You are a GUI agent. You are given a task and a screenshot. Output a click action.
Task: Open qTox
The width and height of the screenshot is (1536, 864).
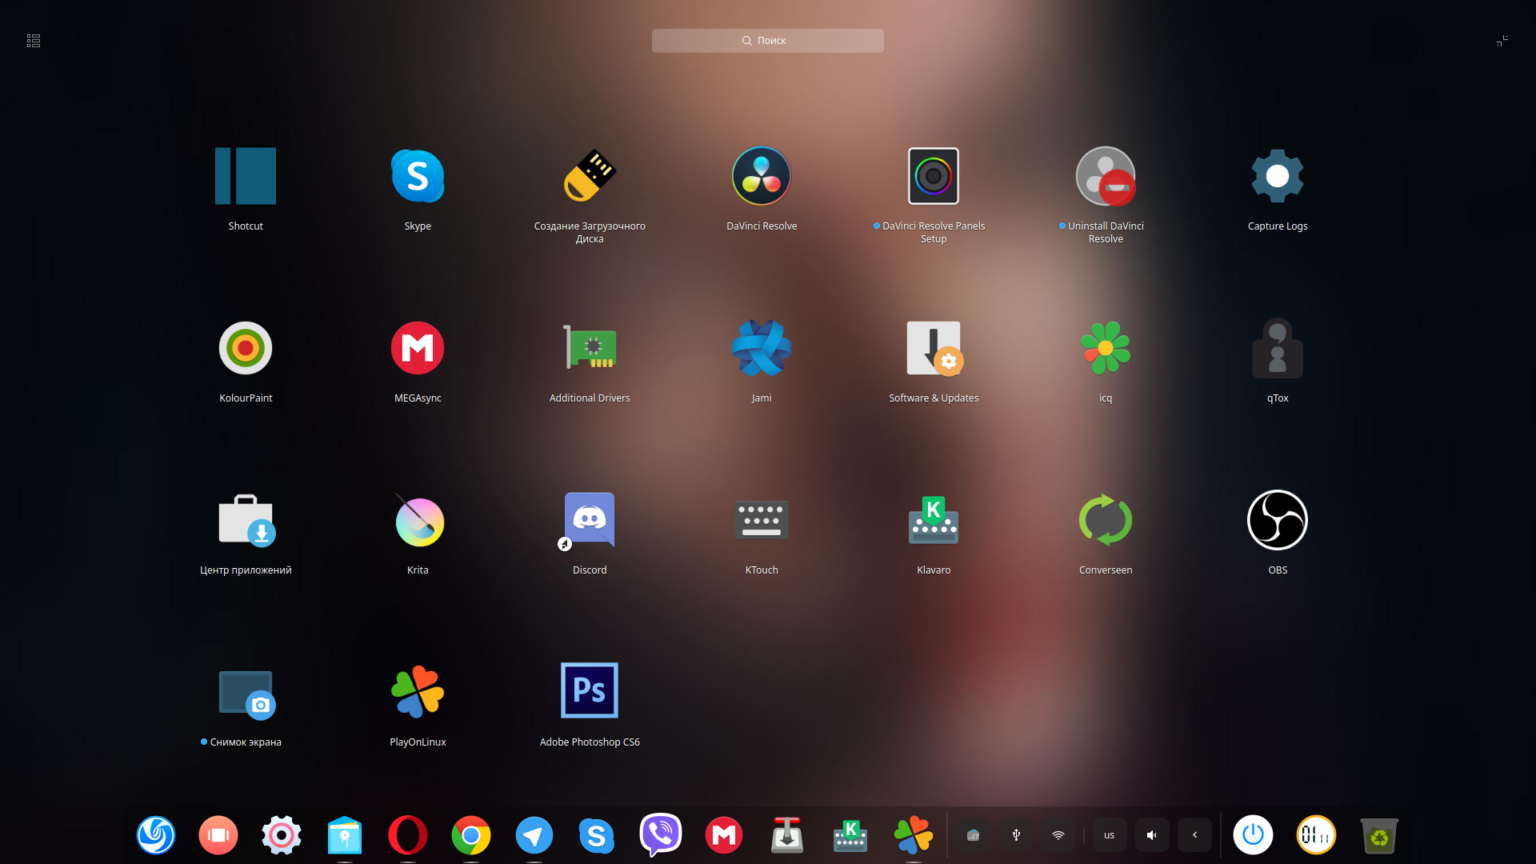point(1278,349)
